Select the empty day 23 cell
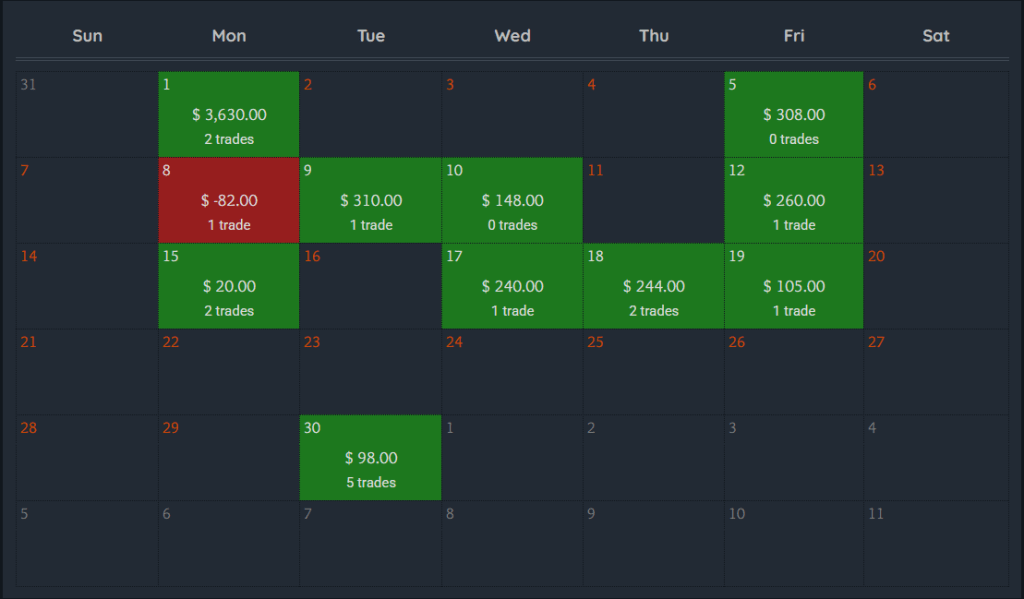Viewport: 1024px width, 599px height. coord(371,372)
